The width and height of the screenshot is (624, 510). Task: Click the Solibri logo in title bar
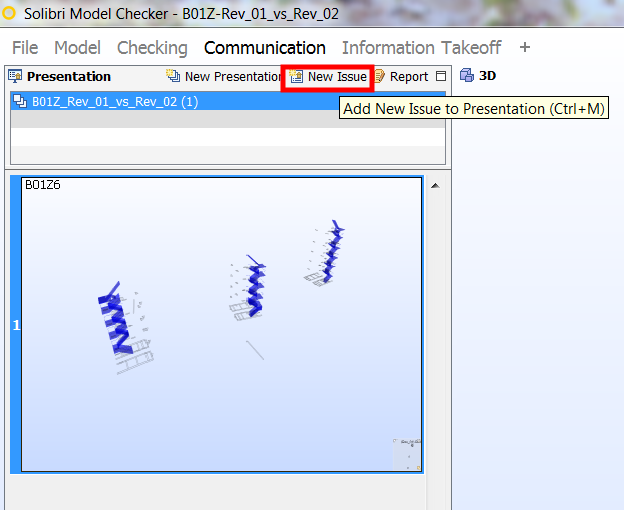click(x=8, y=13)
